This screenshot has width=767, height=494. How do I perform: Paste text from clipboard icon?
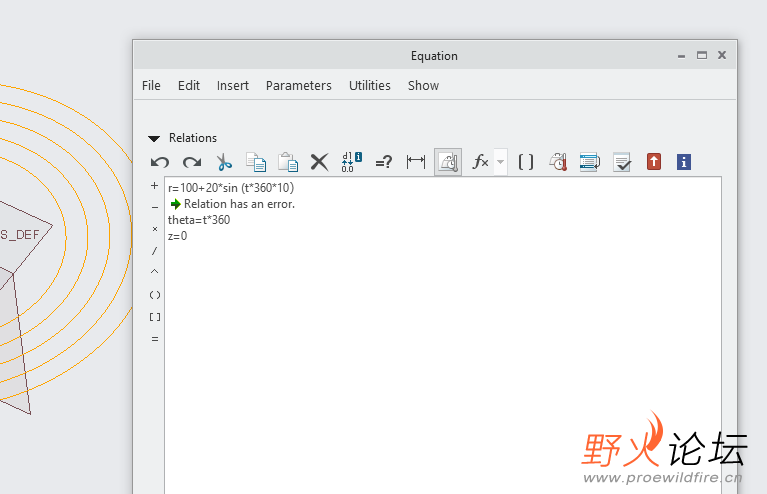[288, 162]
